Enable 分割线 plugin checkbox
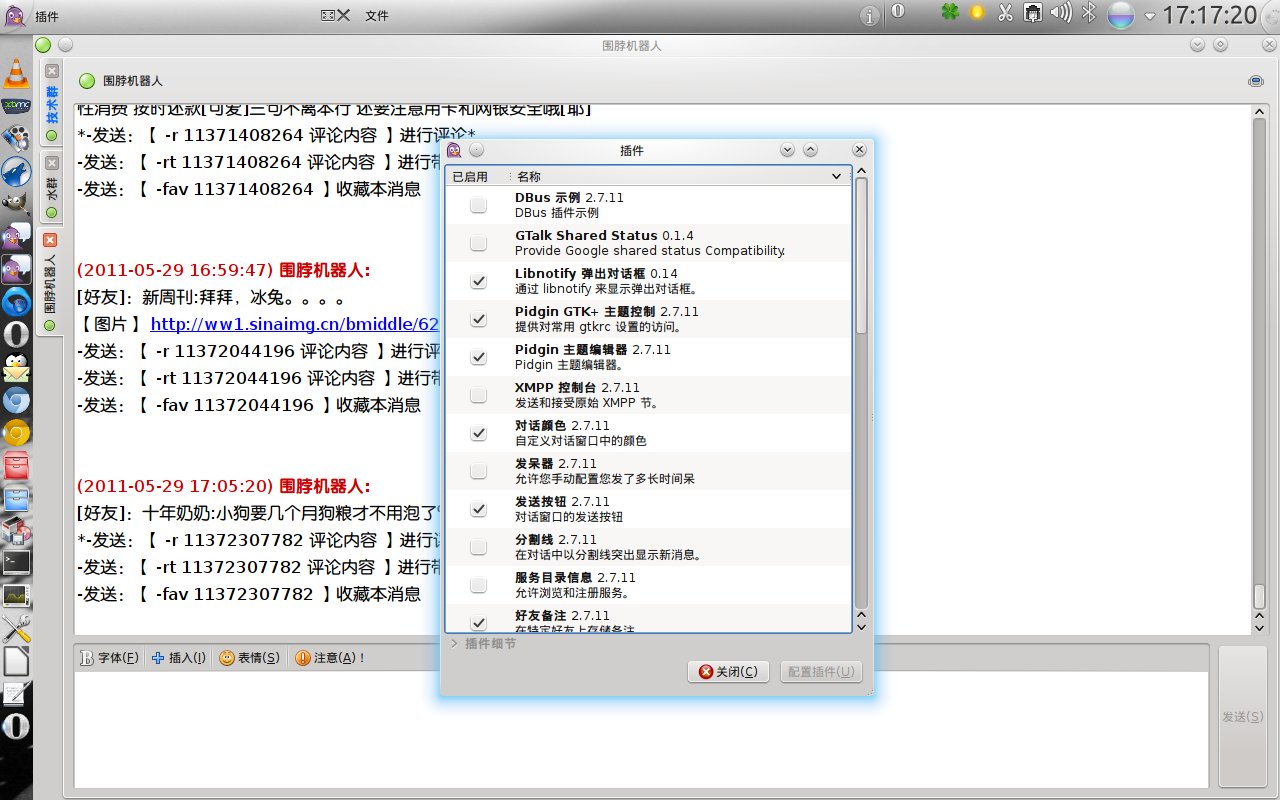This screenshot has height=800, width=1280. pos(478,547)
